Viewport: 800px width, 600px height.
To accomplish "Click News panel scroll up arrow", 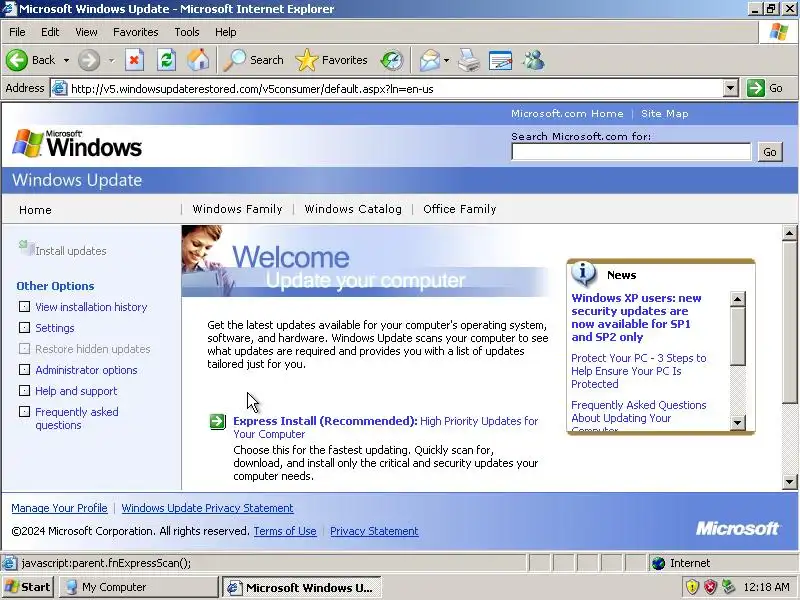I will point(737,299).
